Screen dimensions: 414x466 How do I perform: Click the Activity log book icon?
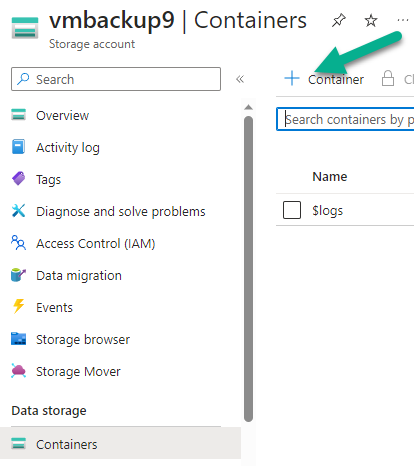pos(18,147)
